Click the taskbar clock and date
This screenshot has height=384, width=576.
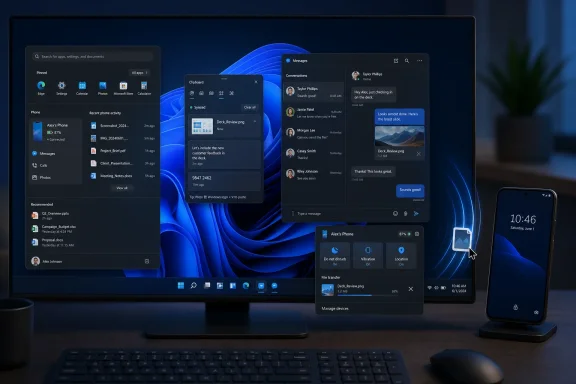[459, 288]
